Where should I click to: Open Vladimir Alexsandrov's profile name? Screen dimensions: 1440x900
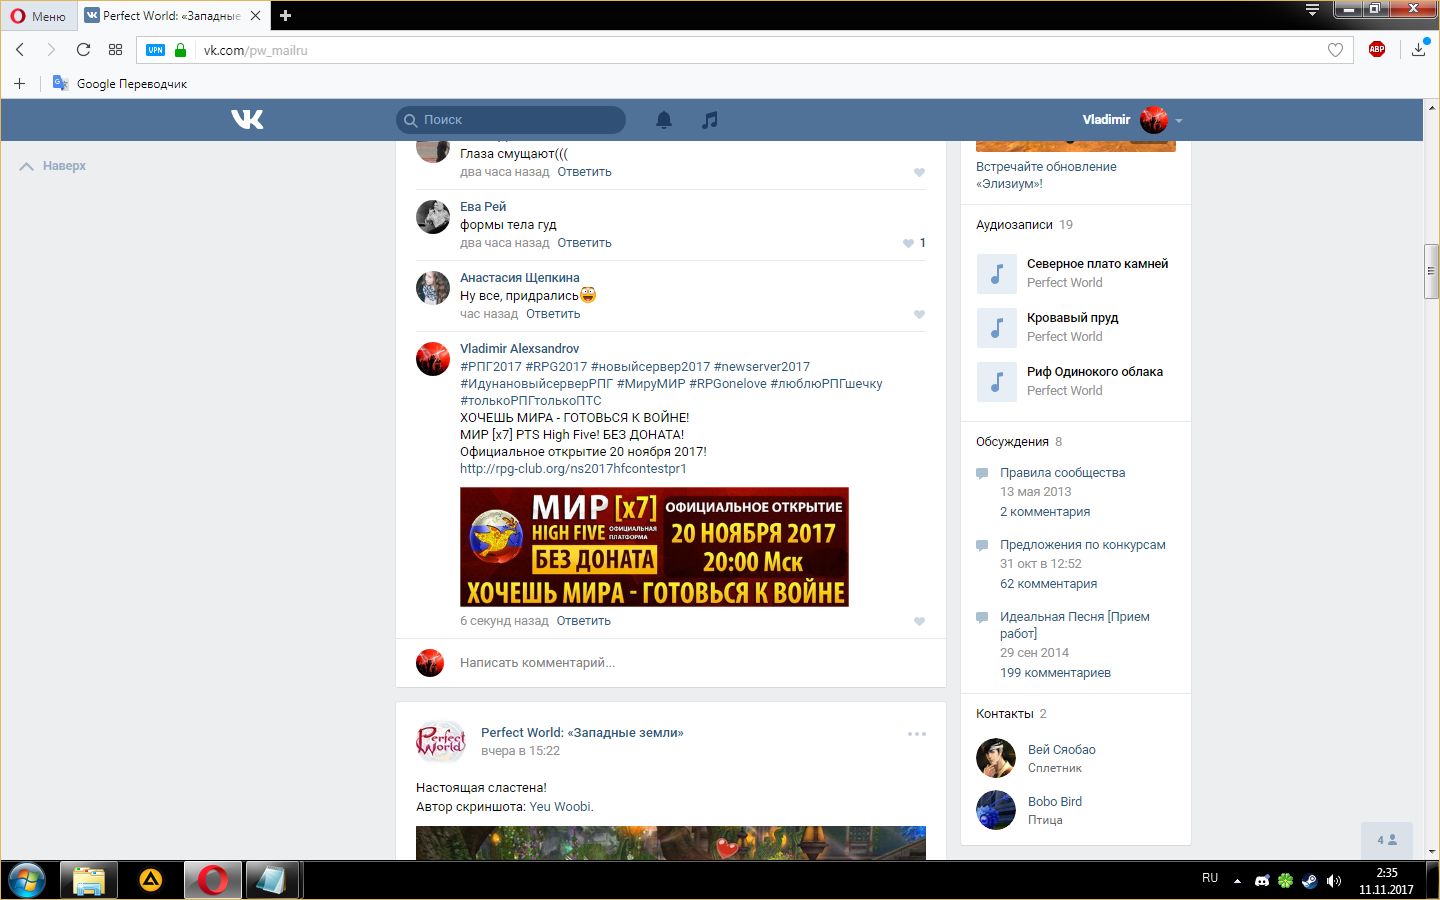[x=519, y=349]
